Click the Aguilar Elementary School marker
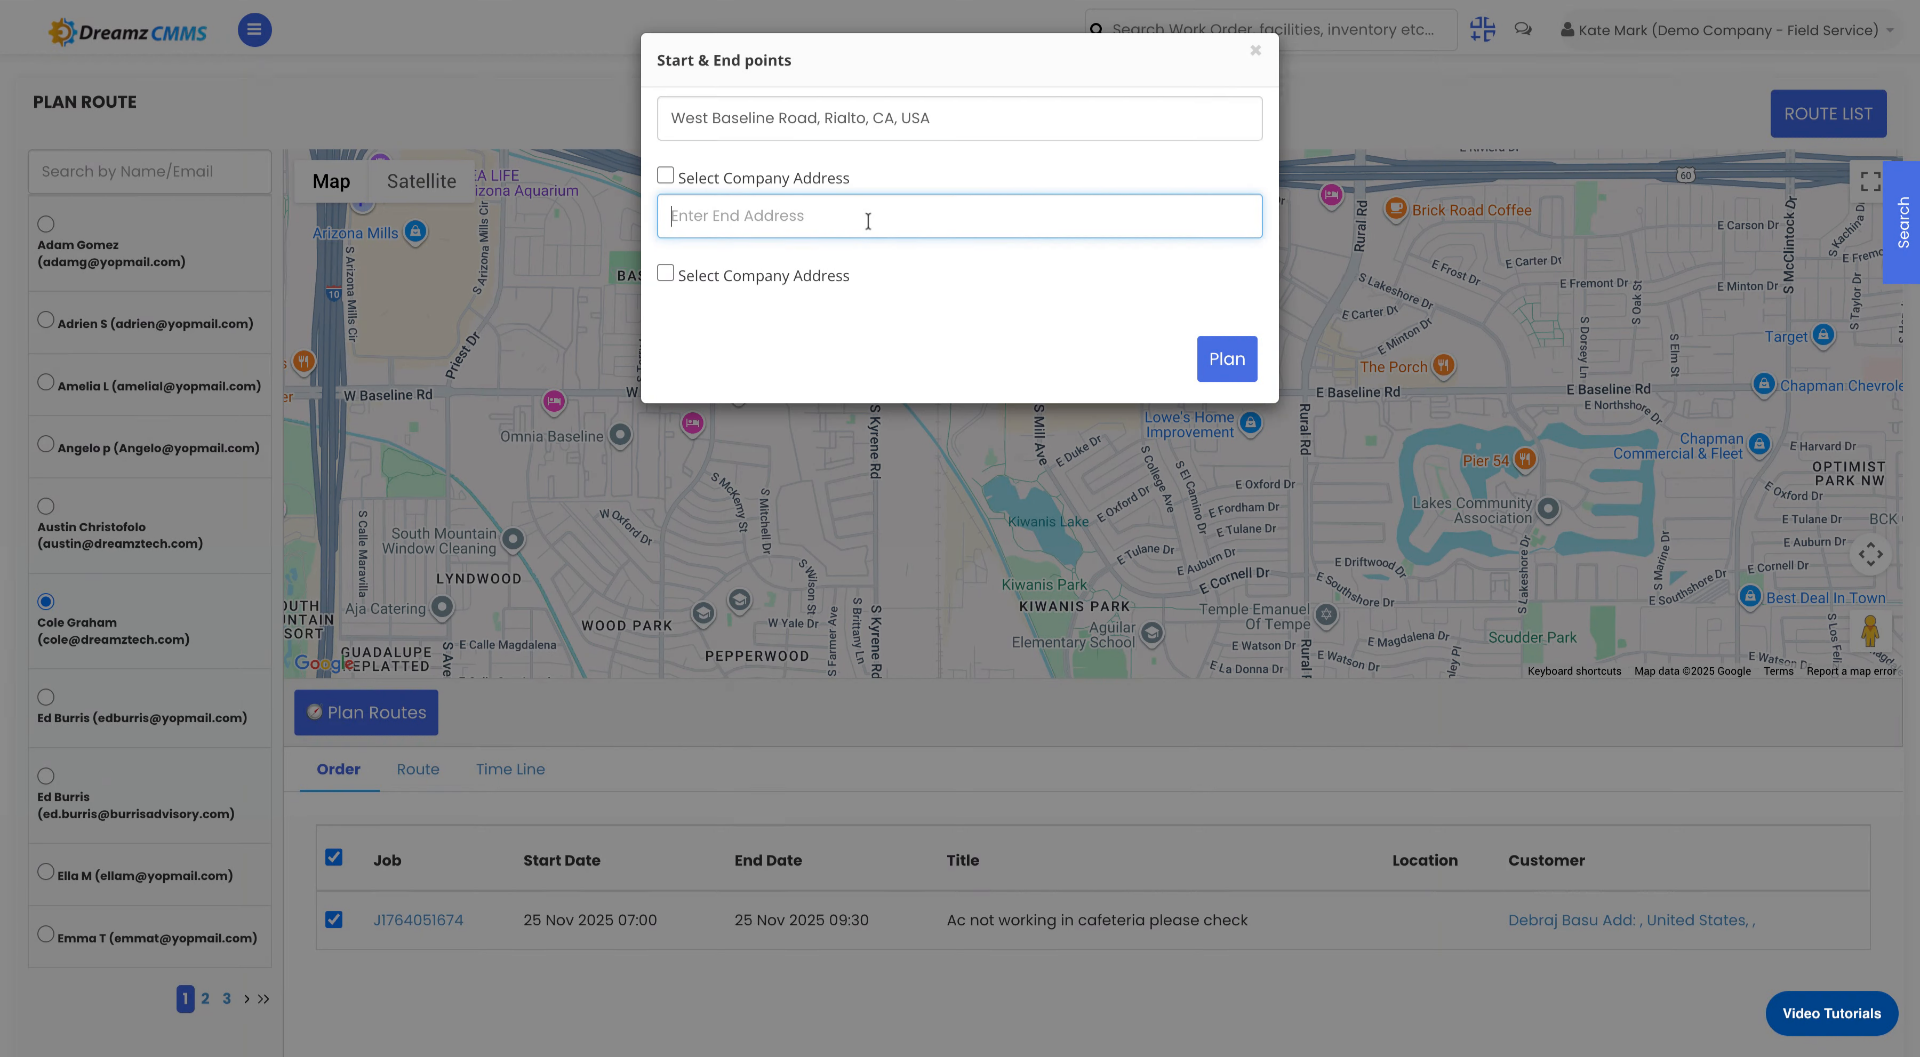The height and width of the screenshot is (1057, 1920). pyautogui.click(x=1152, y=632)
